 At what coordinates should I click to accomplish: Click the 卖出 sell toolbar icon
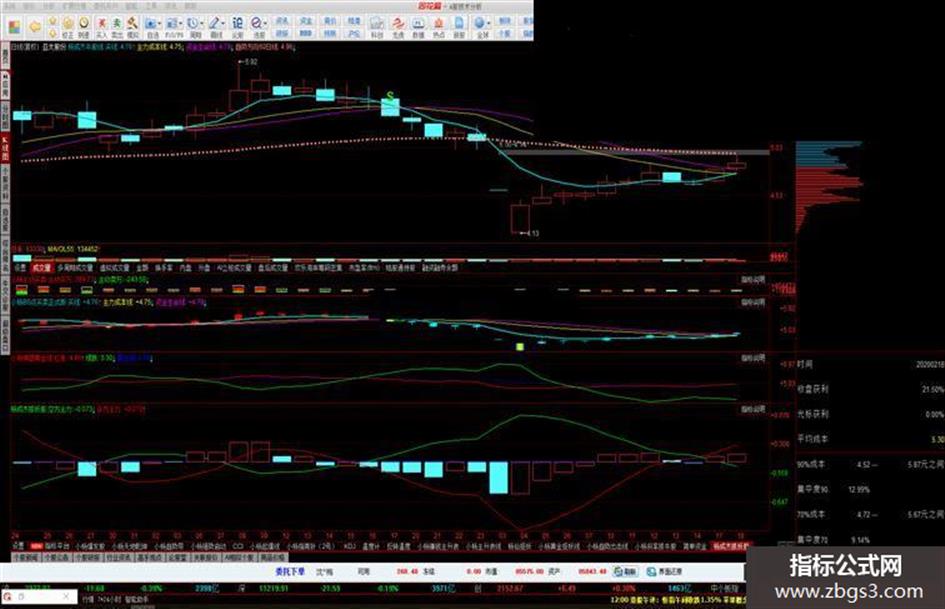116,27
